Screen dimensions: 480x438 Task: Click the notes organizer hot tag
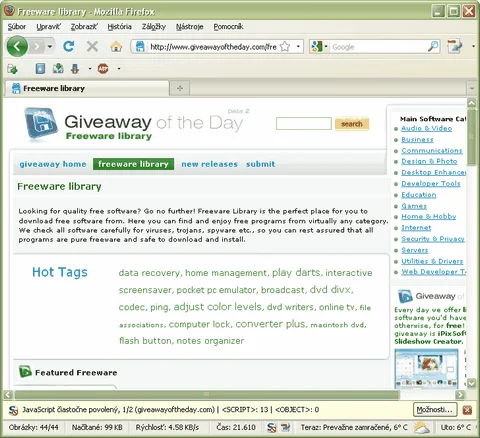pos(210,341)
